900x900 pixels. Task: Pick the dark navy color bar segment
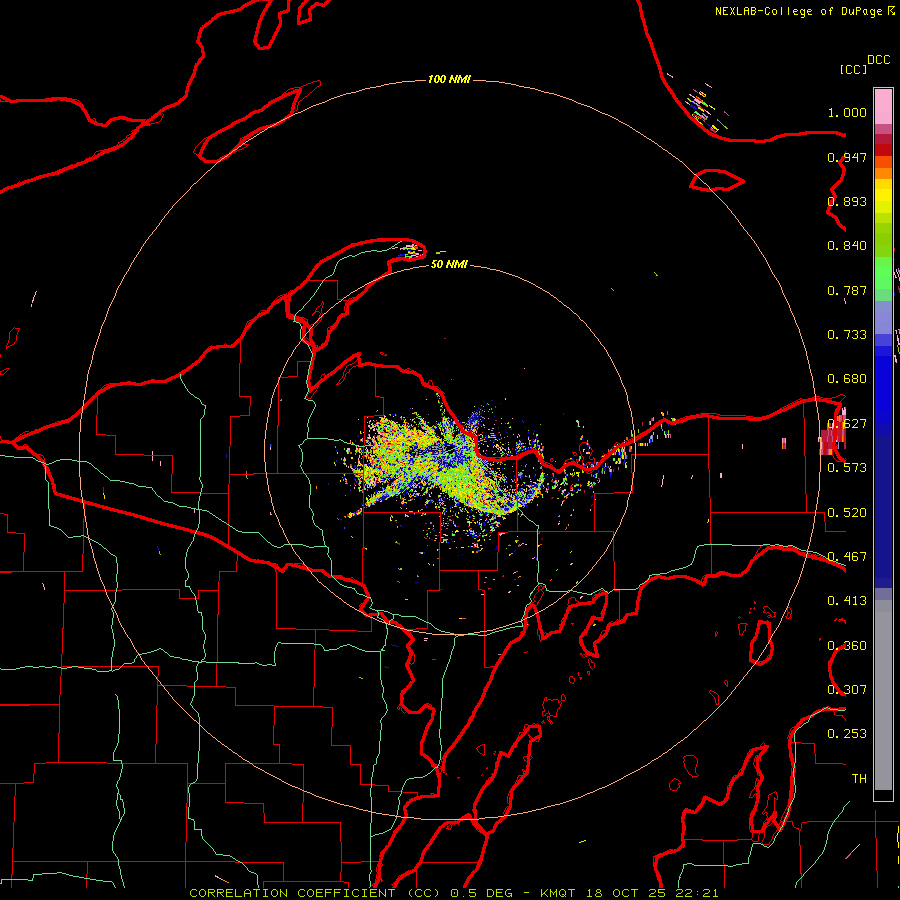click(883, 511)
